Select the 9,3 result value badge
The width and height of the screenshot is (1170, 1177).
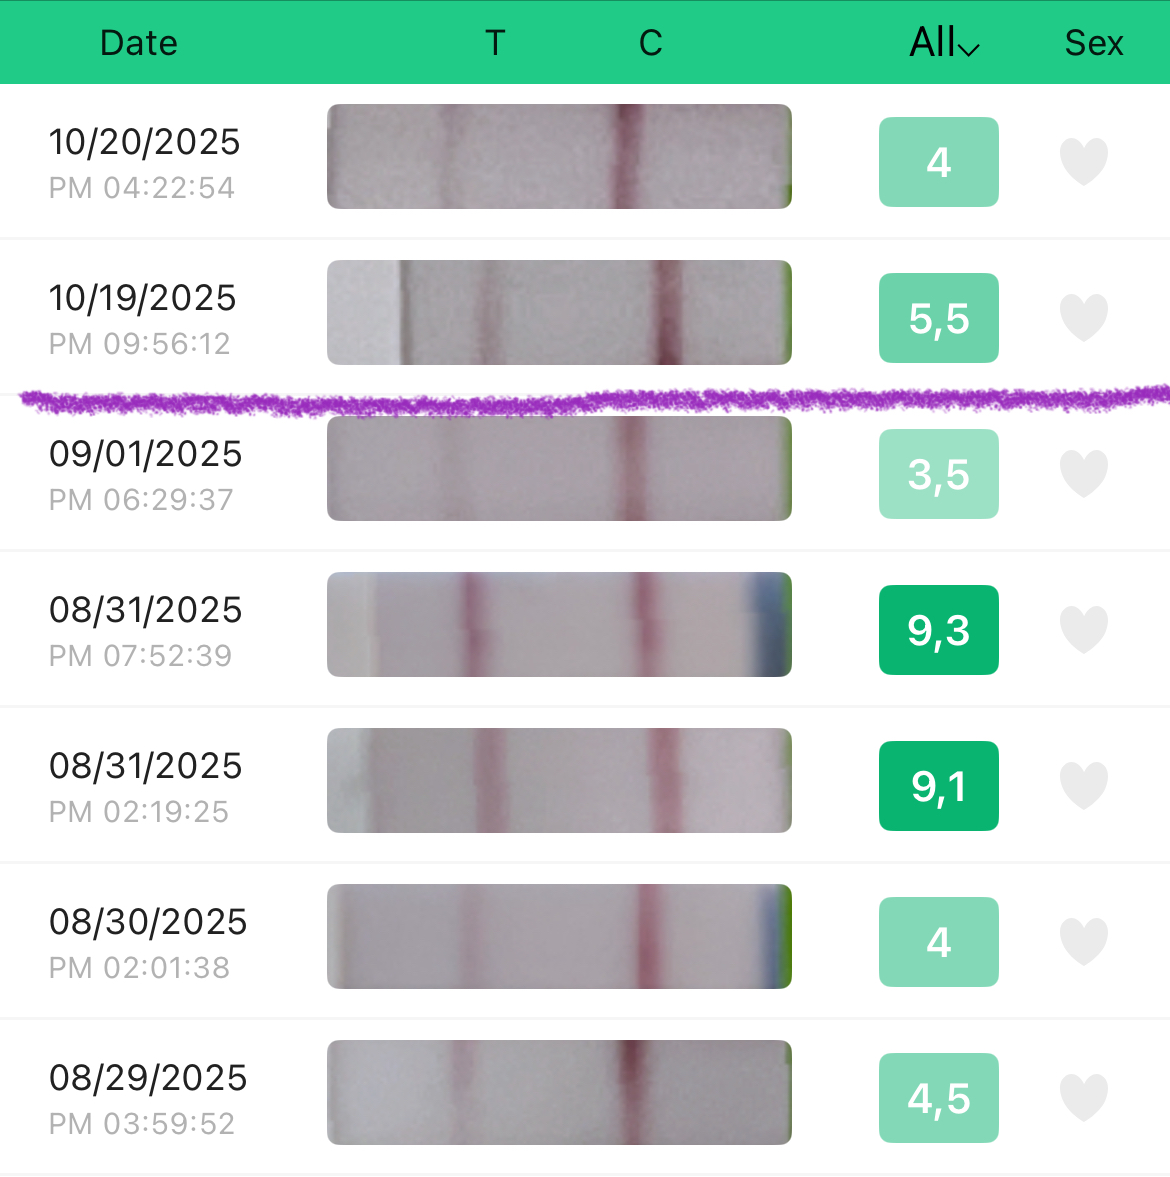[x=938, y=630]
